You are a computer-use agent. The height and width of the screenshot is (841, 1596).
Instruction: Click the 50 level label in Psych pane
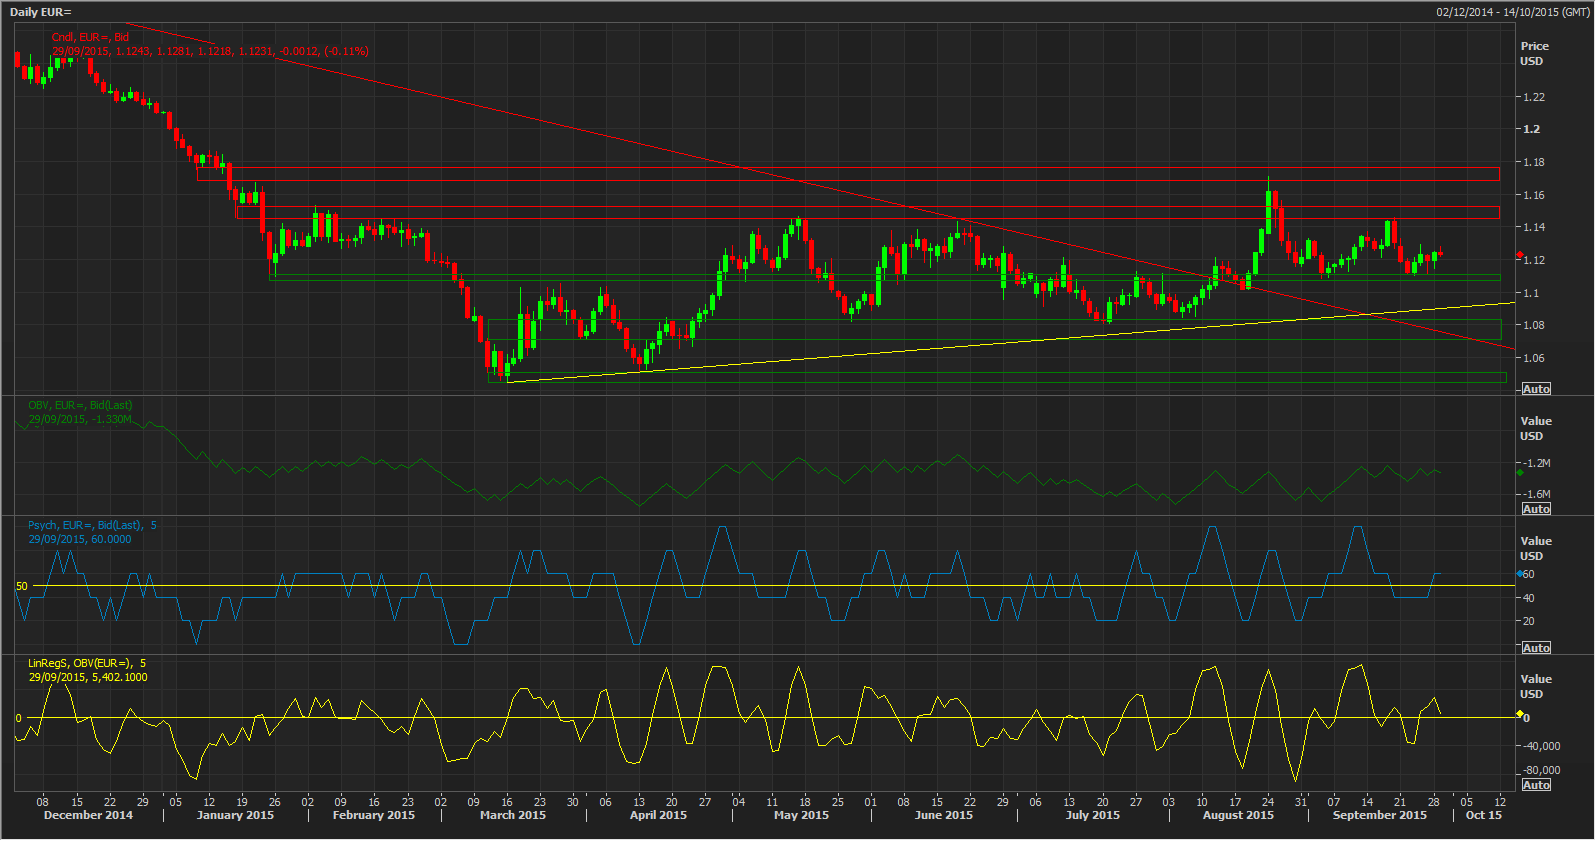point(22,586)
